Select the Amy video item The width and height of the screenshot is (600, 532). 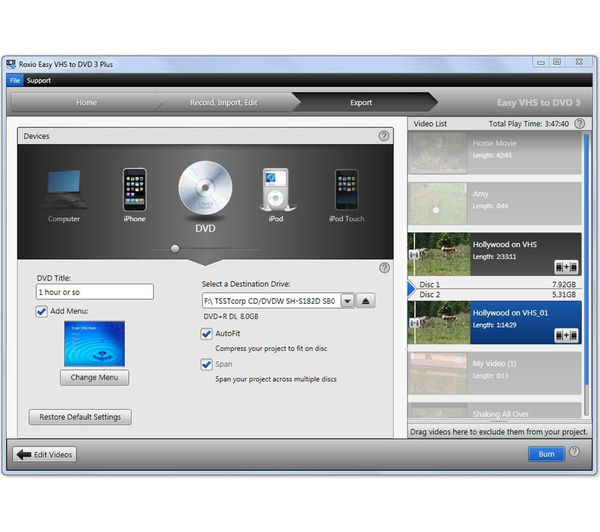[x=495, y=203]
